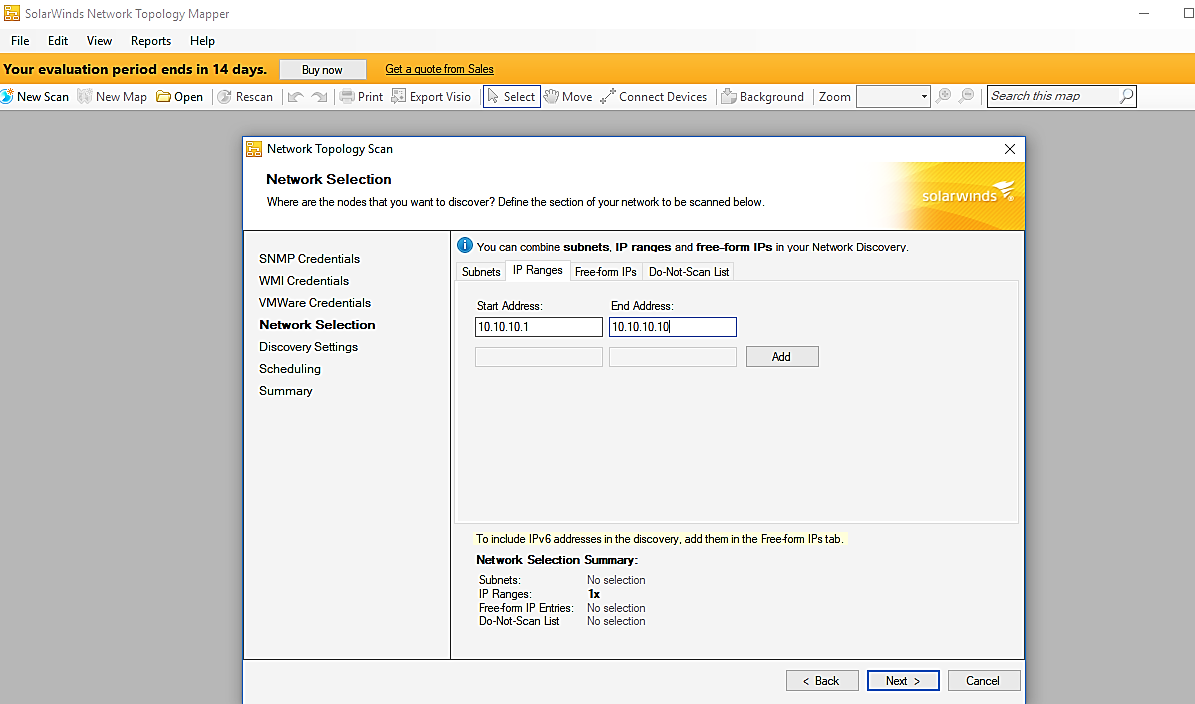This screenshot has height=704, width=1195.
Task: Click the IP Ranges '1x' summary value
Action: click(x=594, y=594)
